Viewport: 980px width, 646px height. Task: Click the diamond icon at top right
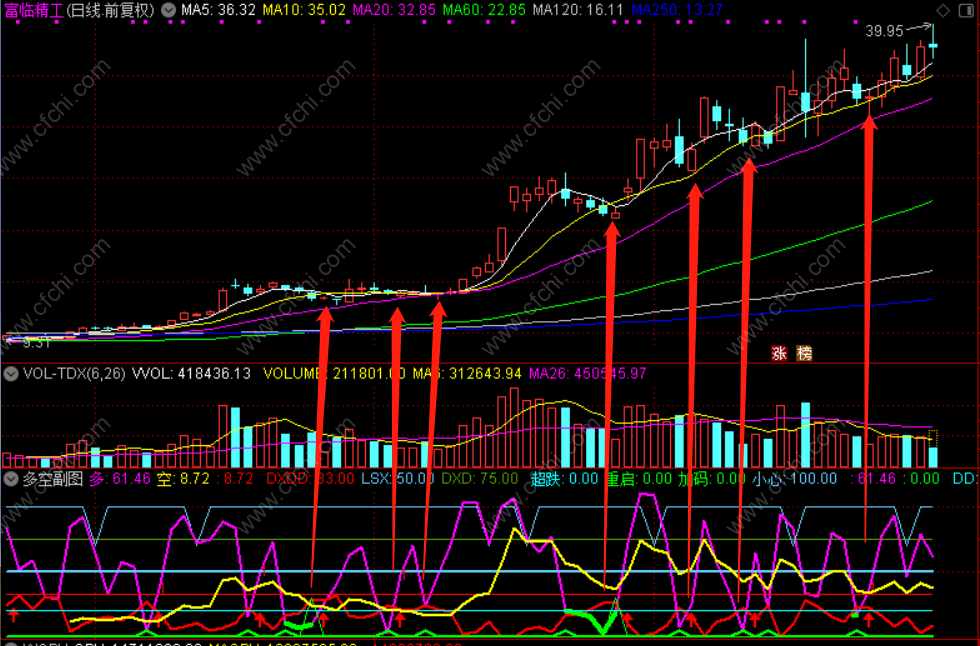pyautogui.click(x=942, y=11)
